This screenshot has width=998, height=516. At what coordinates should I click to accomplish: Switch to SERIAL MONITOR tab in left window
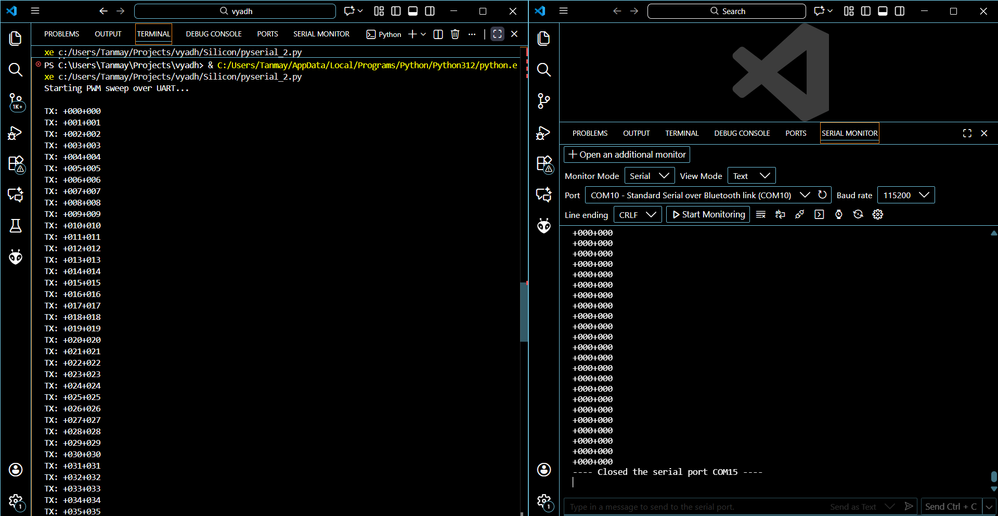[321, 34]
